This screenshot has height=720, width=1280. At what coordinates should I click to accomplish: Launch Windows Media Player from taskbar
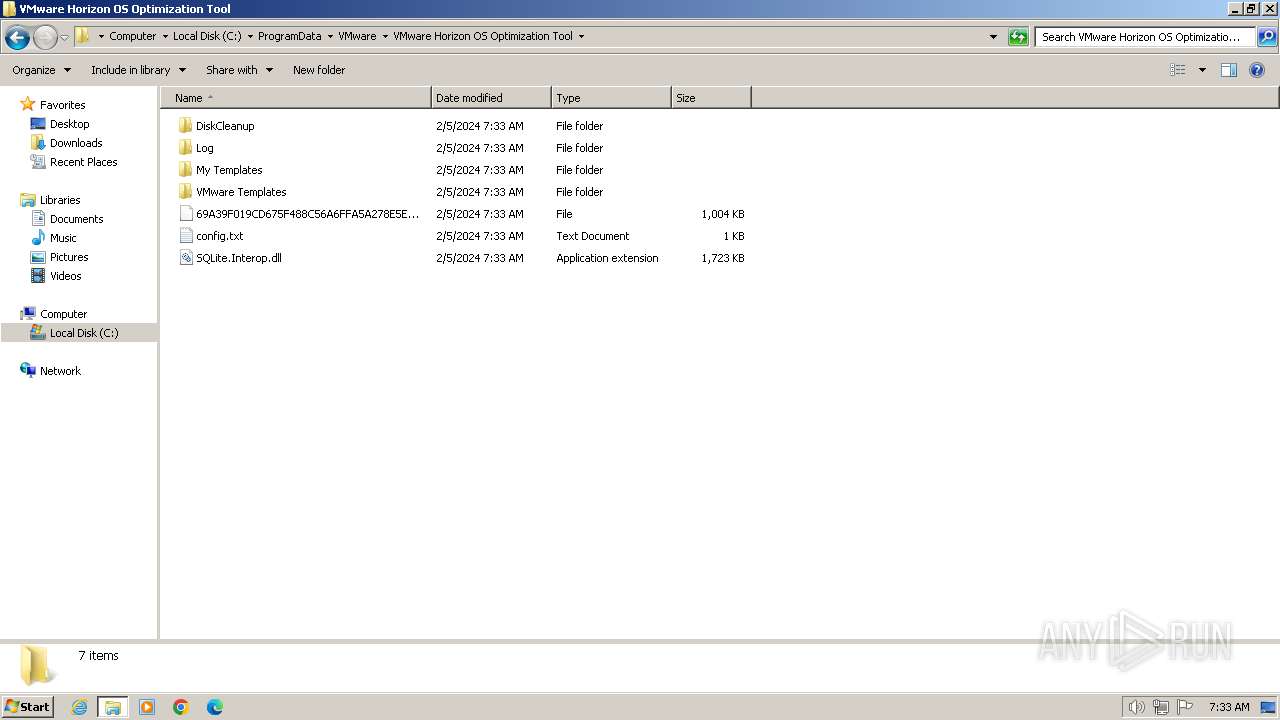point(147,707)
